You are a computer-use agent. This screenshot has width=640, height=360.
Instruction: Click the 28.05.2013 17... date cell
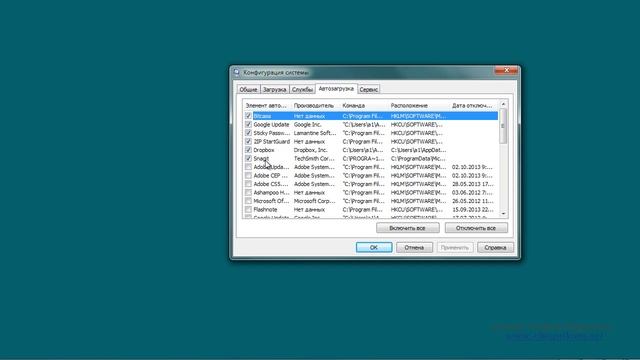(x=472, y=184)
